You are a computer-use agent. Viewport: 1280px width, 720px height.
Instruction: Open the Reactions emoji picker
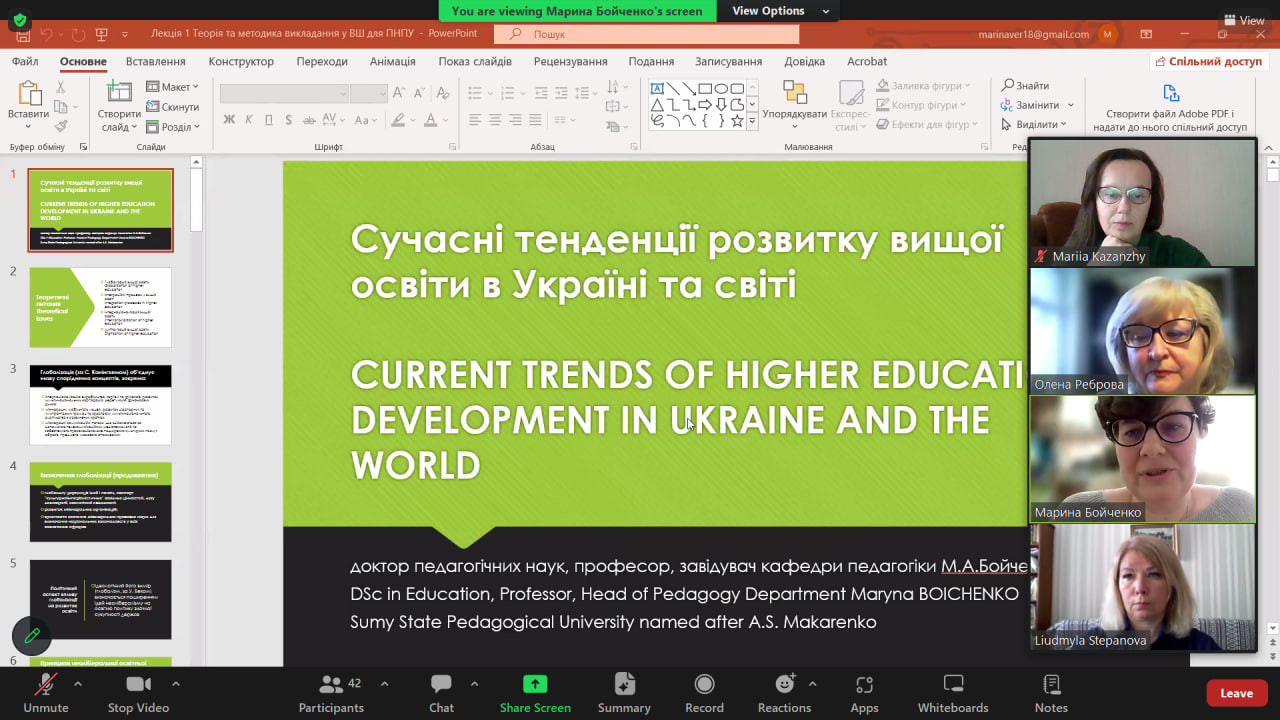tap(785, 685)
